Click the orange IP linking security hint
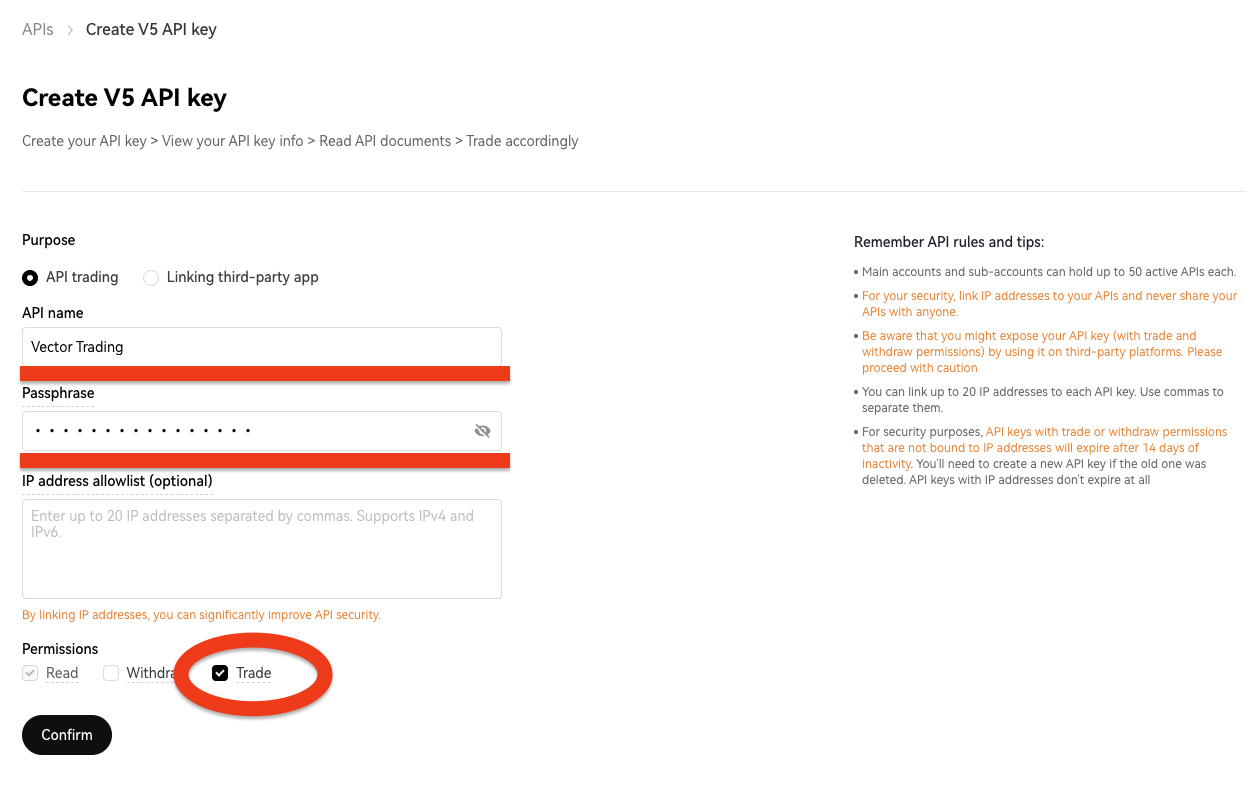 click(x=201, y=615)
